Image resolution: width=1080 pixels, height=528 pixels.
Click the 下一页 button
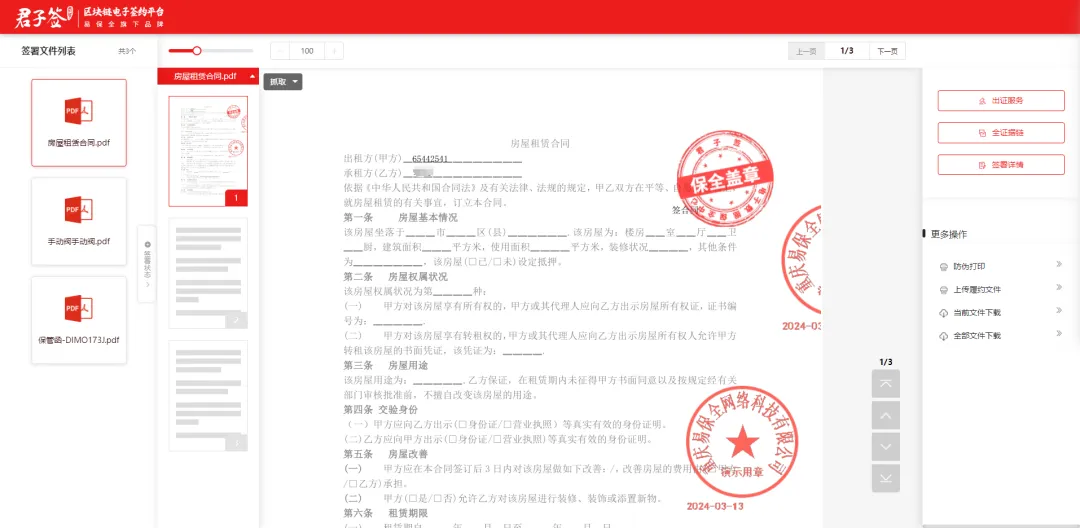point(887,51)
